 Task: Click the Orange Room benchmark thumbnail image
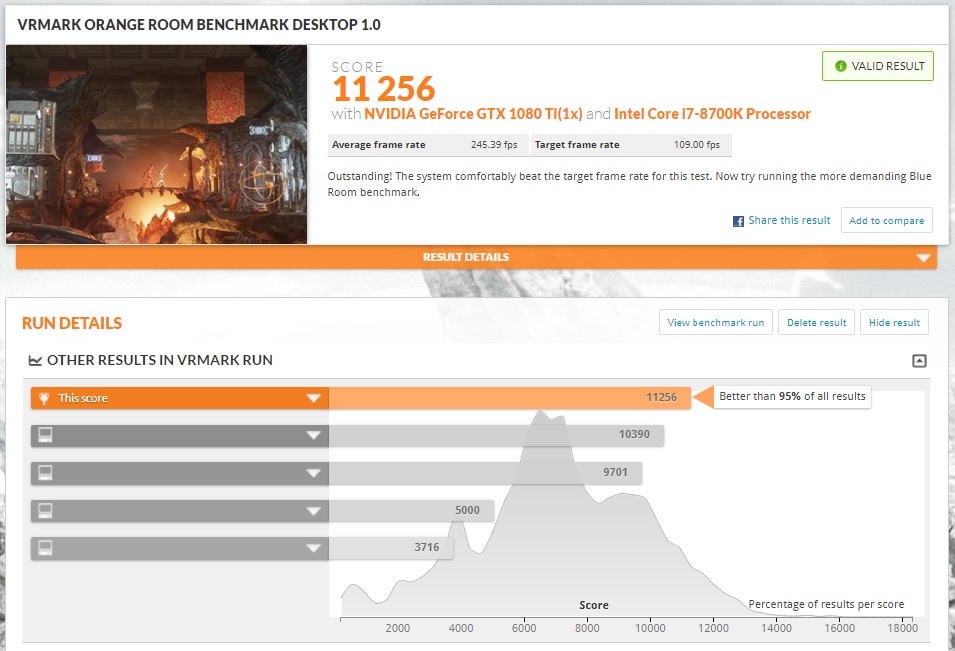tap(157, 144)
